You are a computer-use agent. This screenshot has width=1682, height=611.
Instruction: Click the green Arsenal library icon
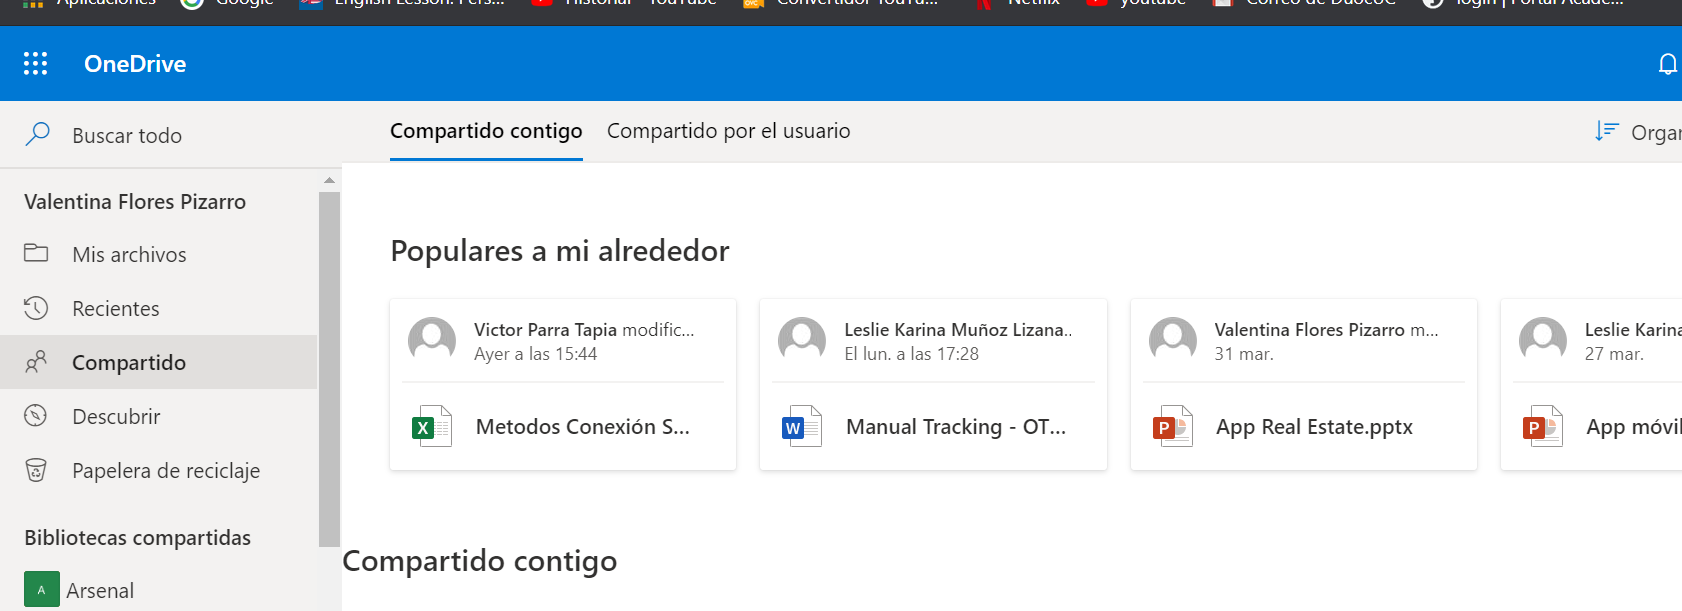pos(41,590)
